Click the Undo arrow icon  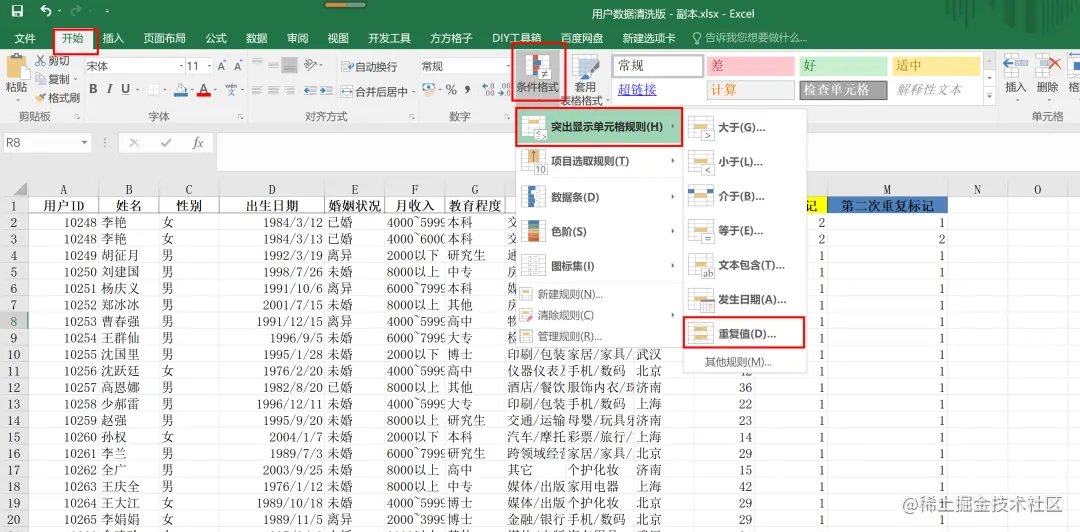tap(45, 11)
